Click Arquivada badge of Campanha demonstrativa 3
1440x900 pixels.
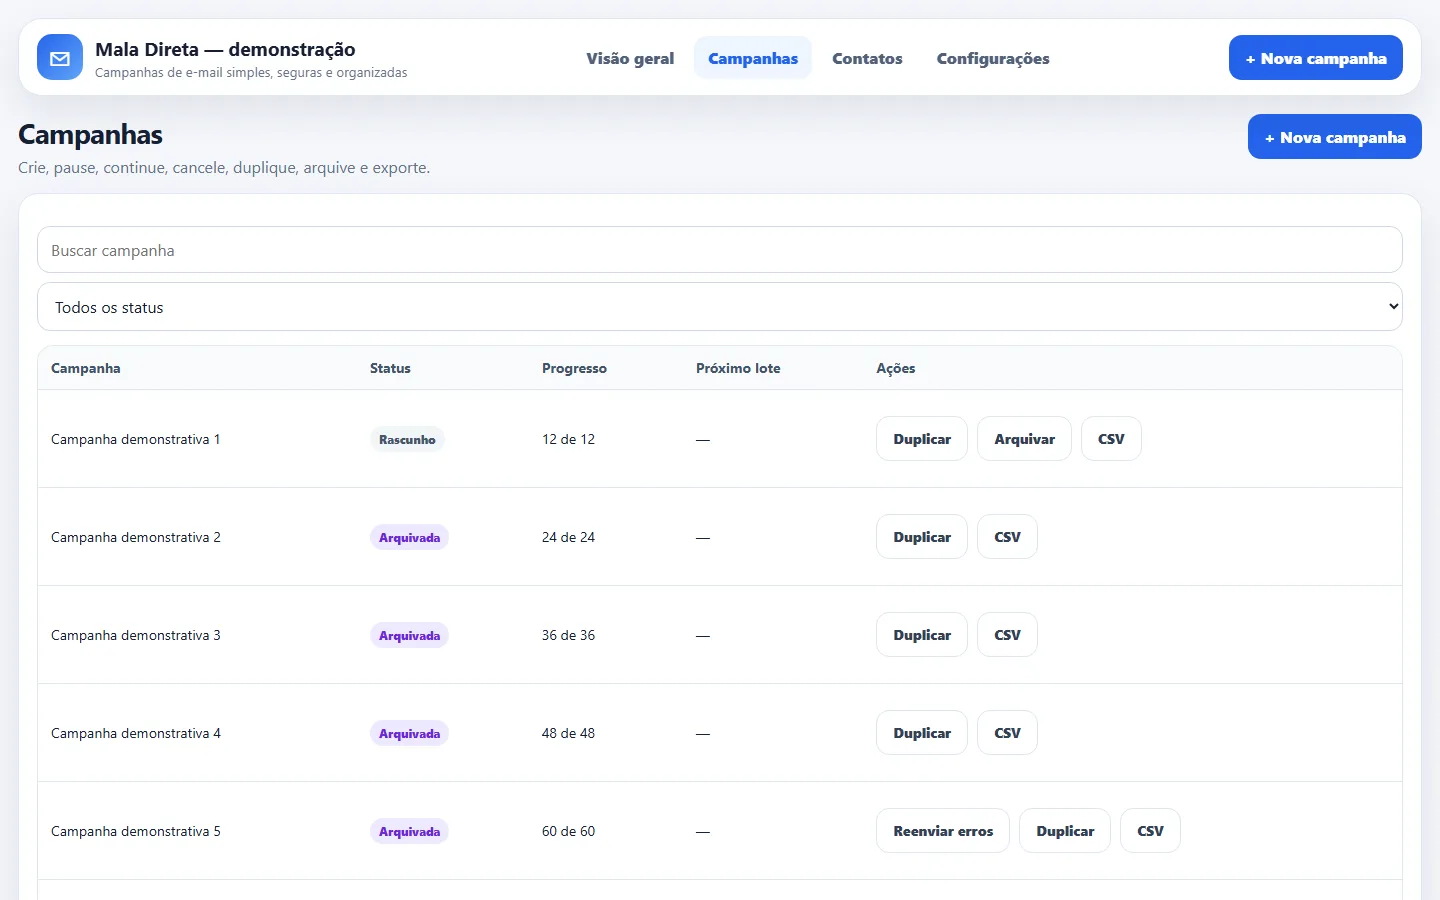coord(409,635)
